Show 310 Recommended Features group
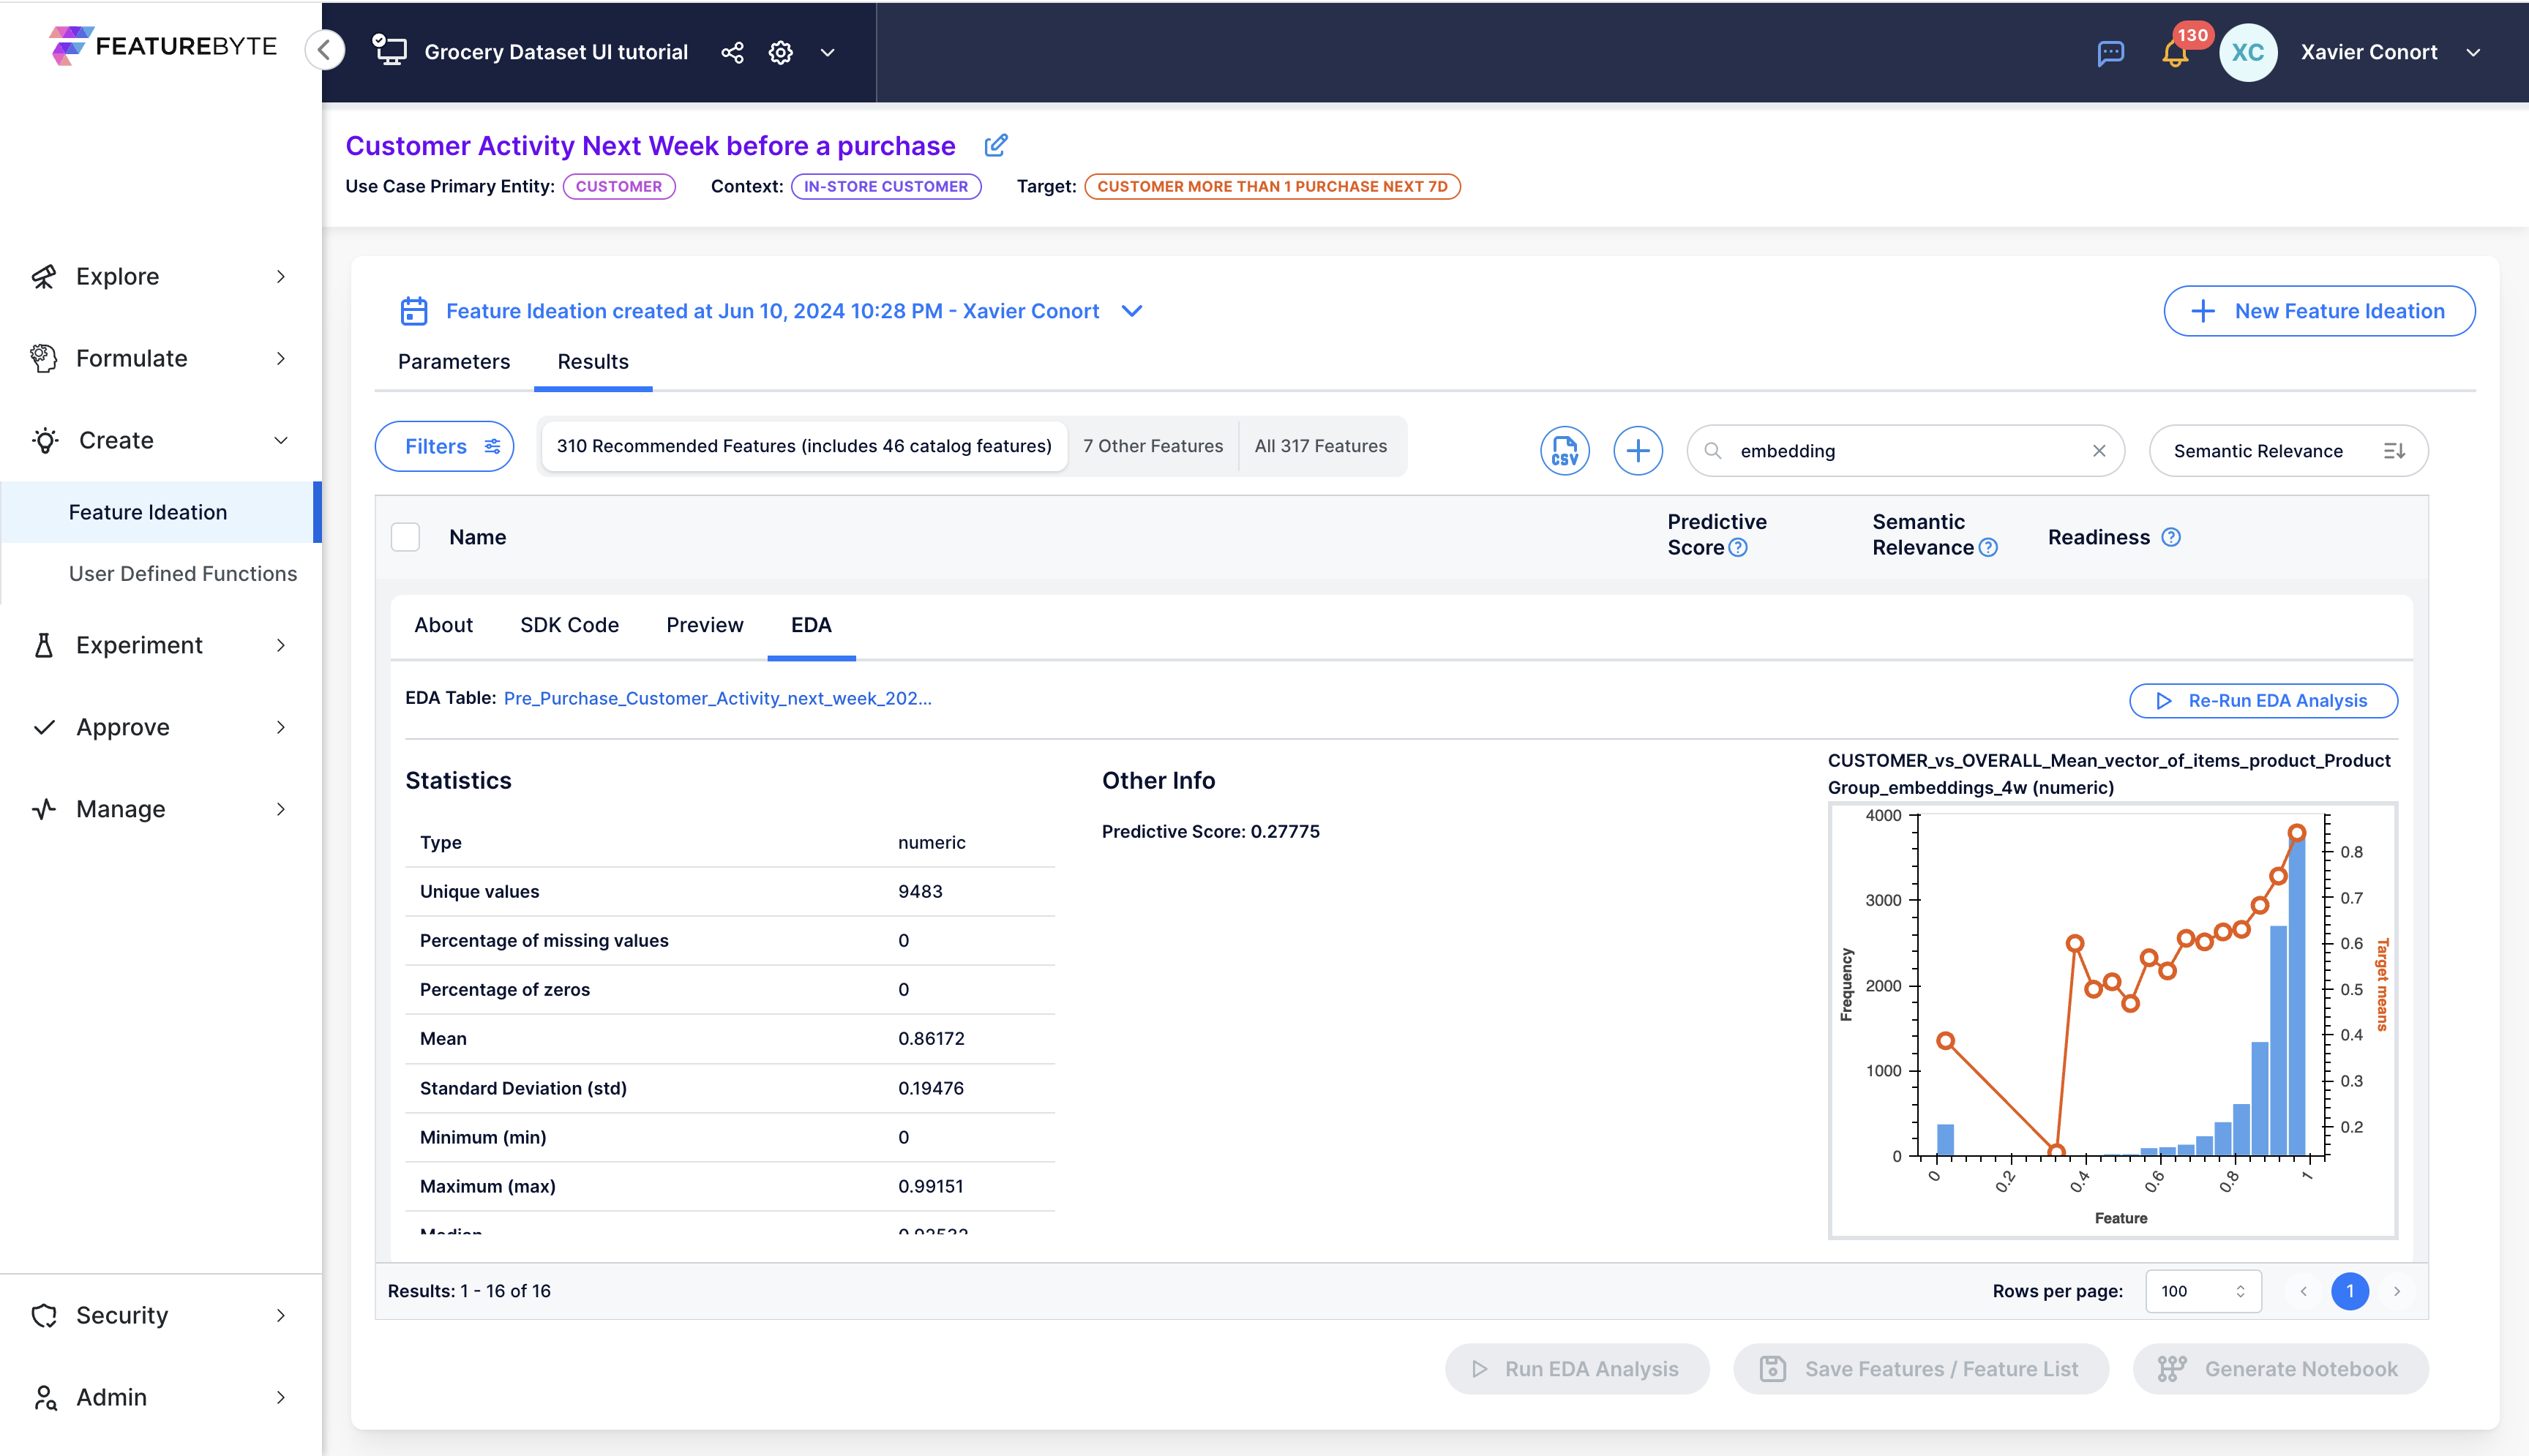 tap(804, 446)
